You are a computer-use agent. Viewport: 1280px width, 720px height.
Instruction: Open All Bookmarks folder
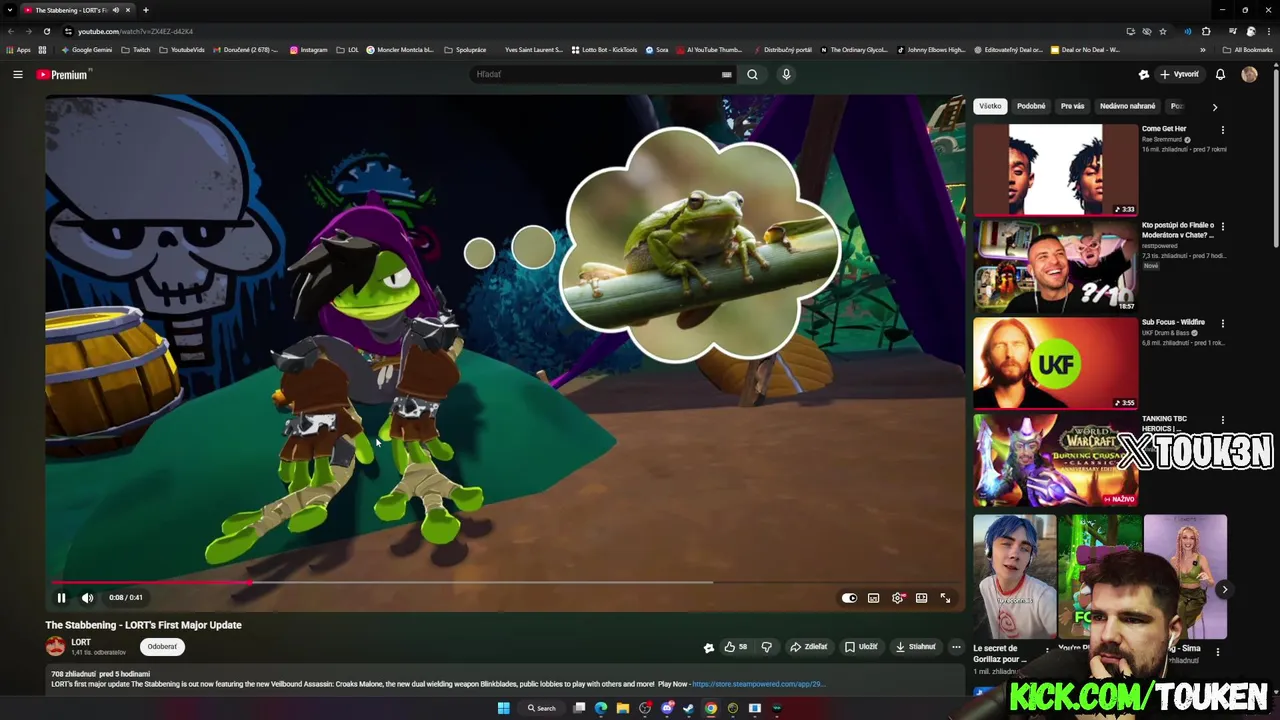[1248, 49]
